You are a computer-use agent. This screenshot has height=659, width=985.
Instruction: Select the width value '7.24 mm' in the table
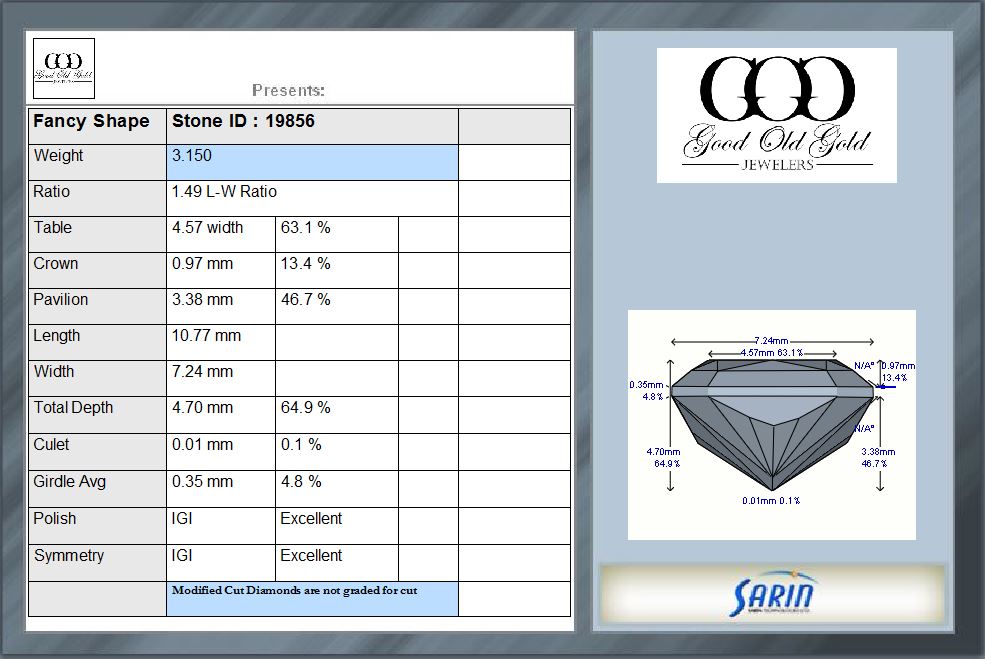[x=220, y=378]
